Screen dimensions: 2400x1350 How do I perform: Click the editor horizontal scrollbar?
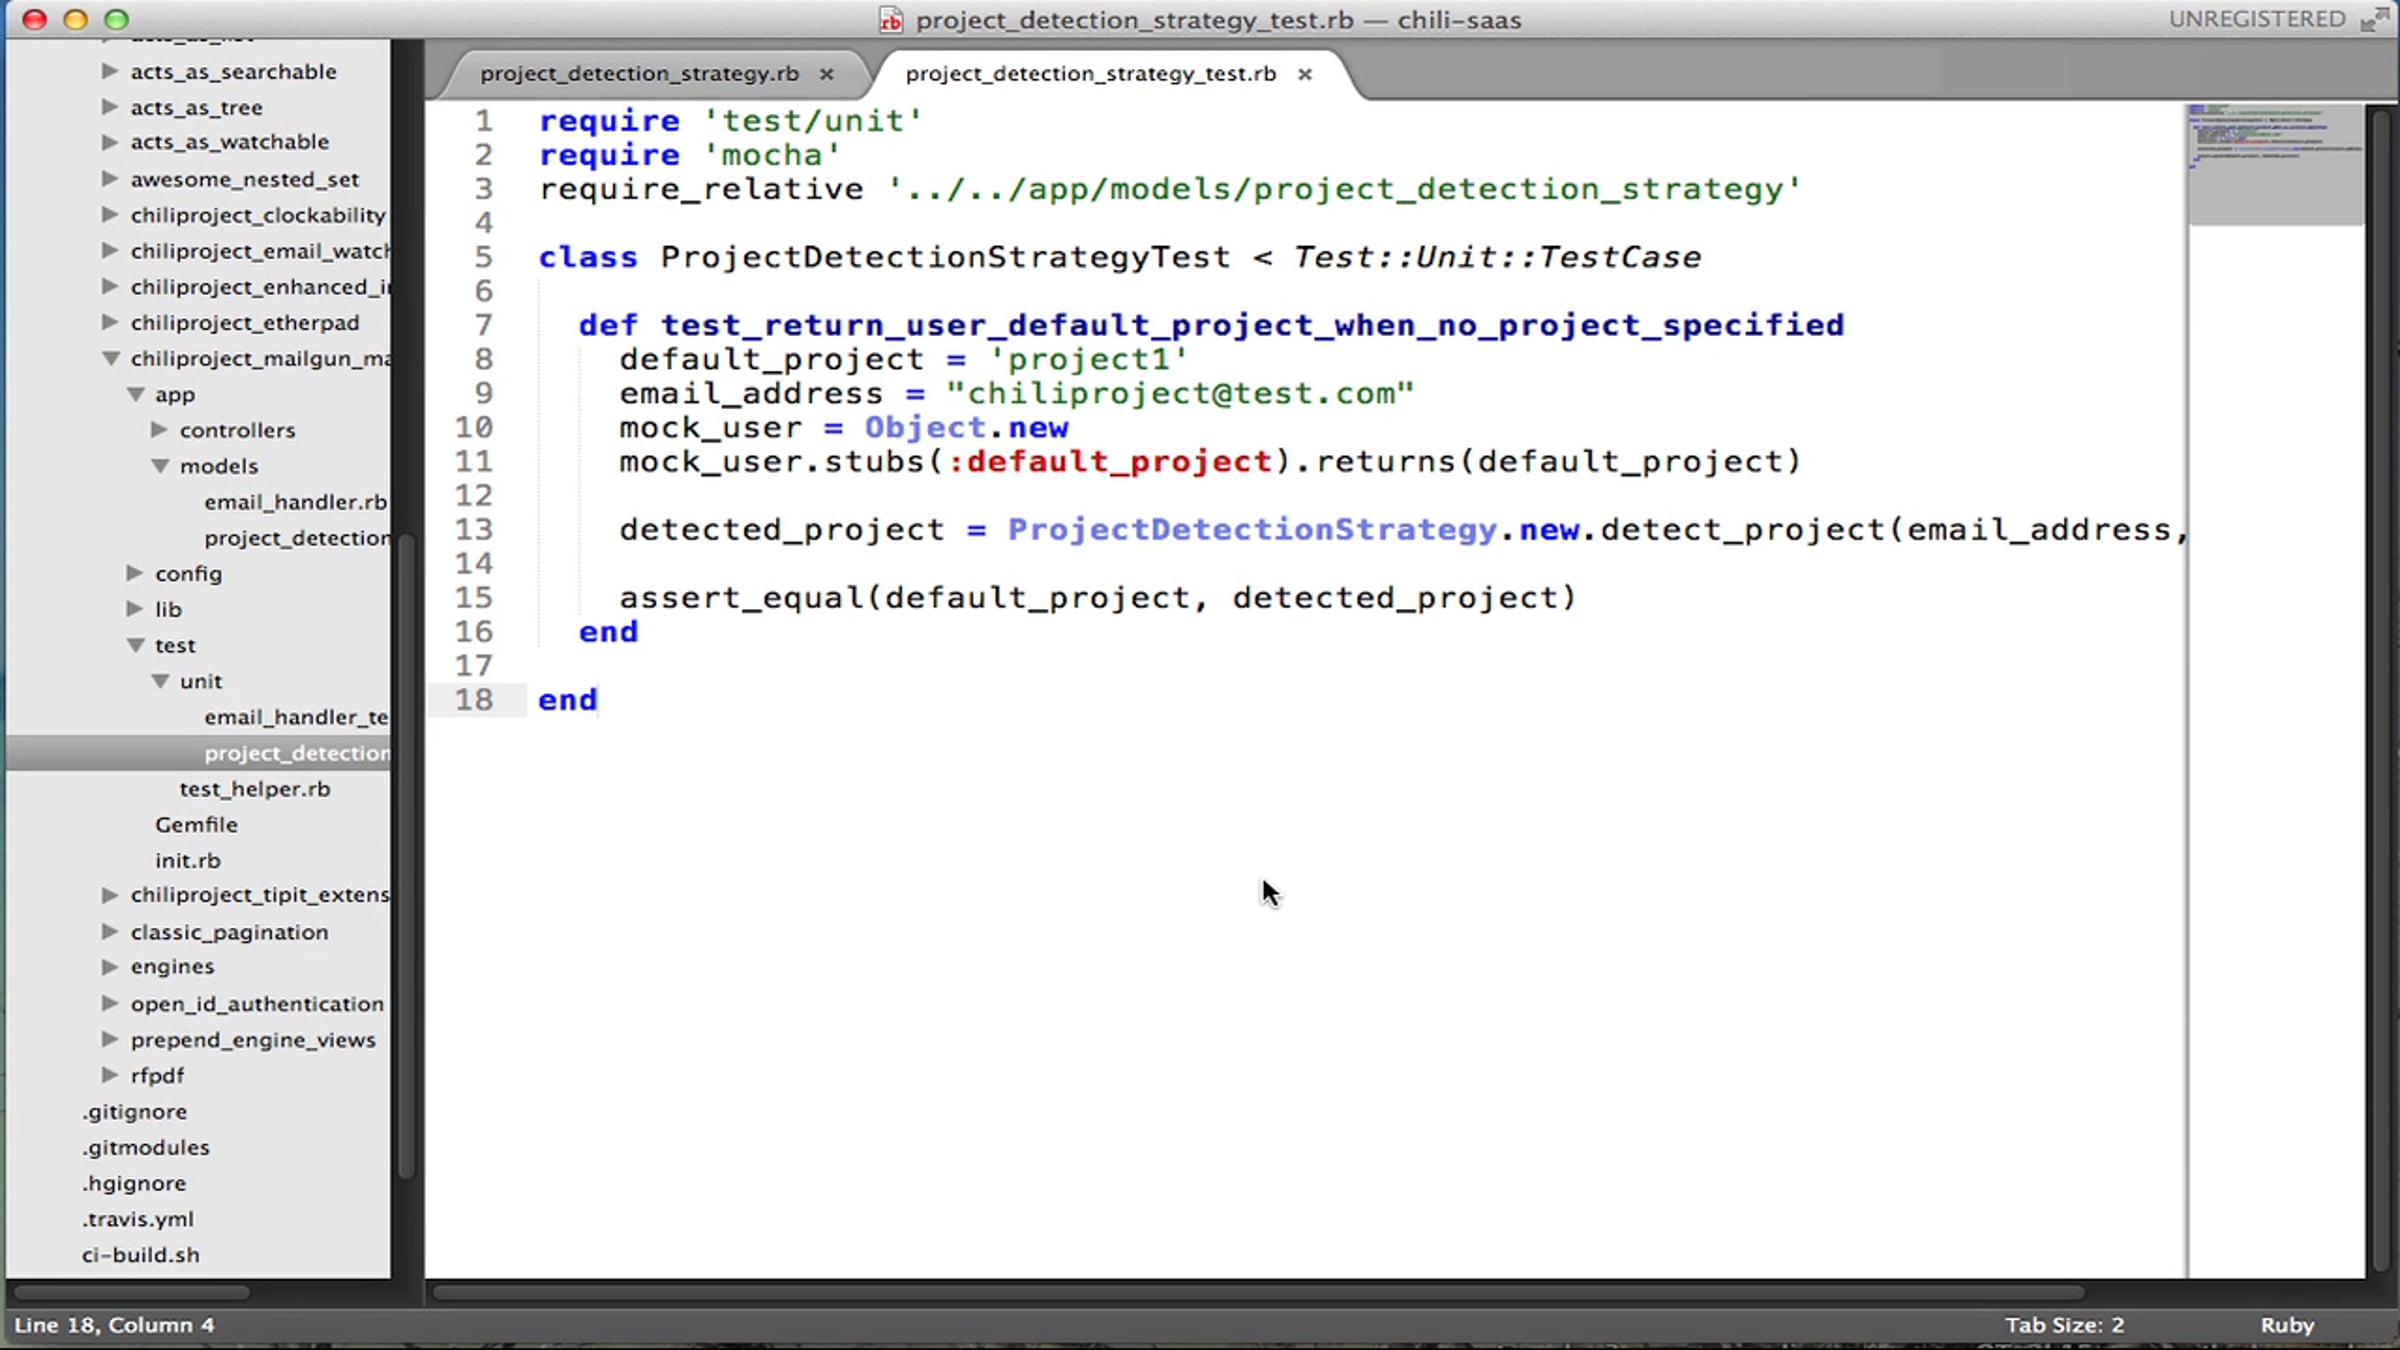click(1258, 1292)
